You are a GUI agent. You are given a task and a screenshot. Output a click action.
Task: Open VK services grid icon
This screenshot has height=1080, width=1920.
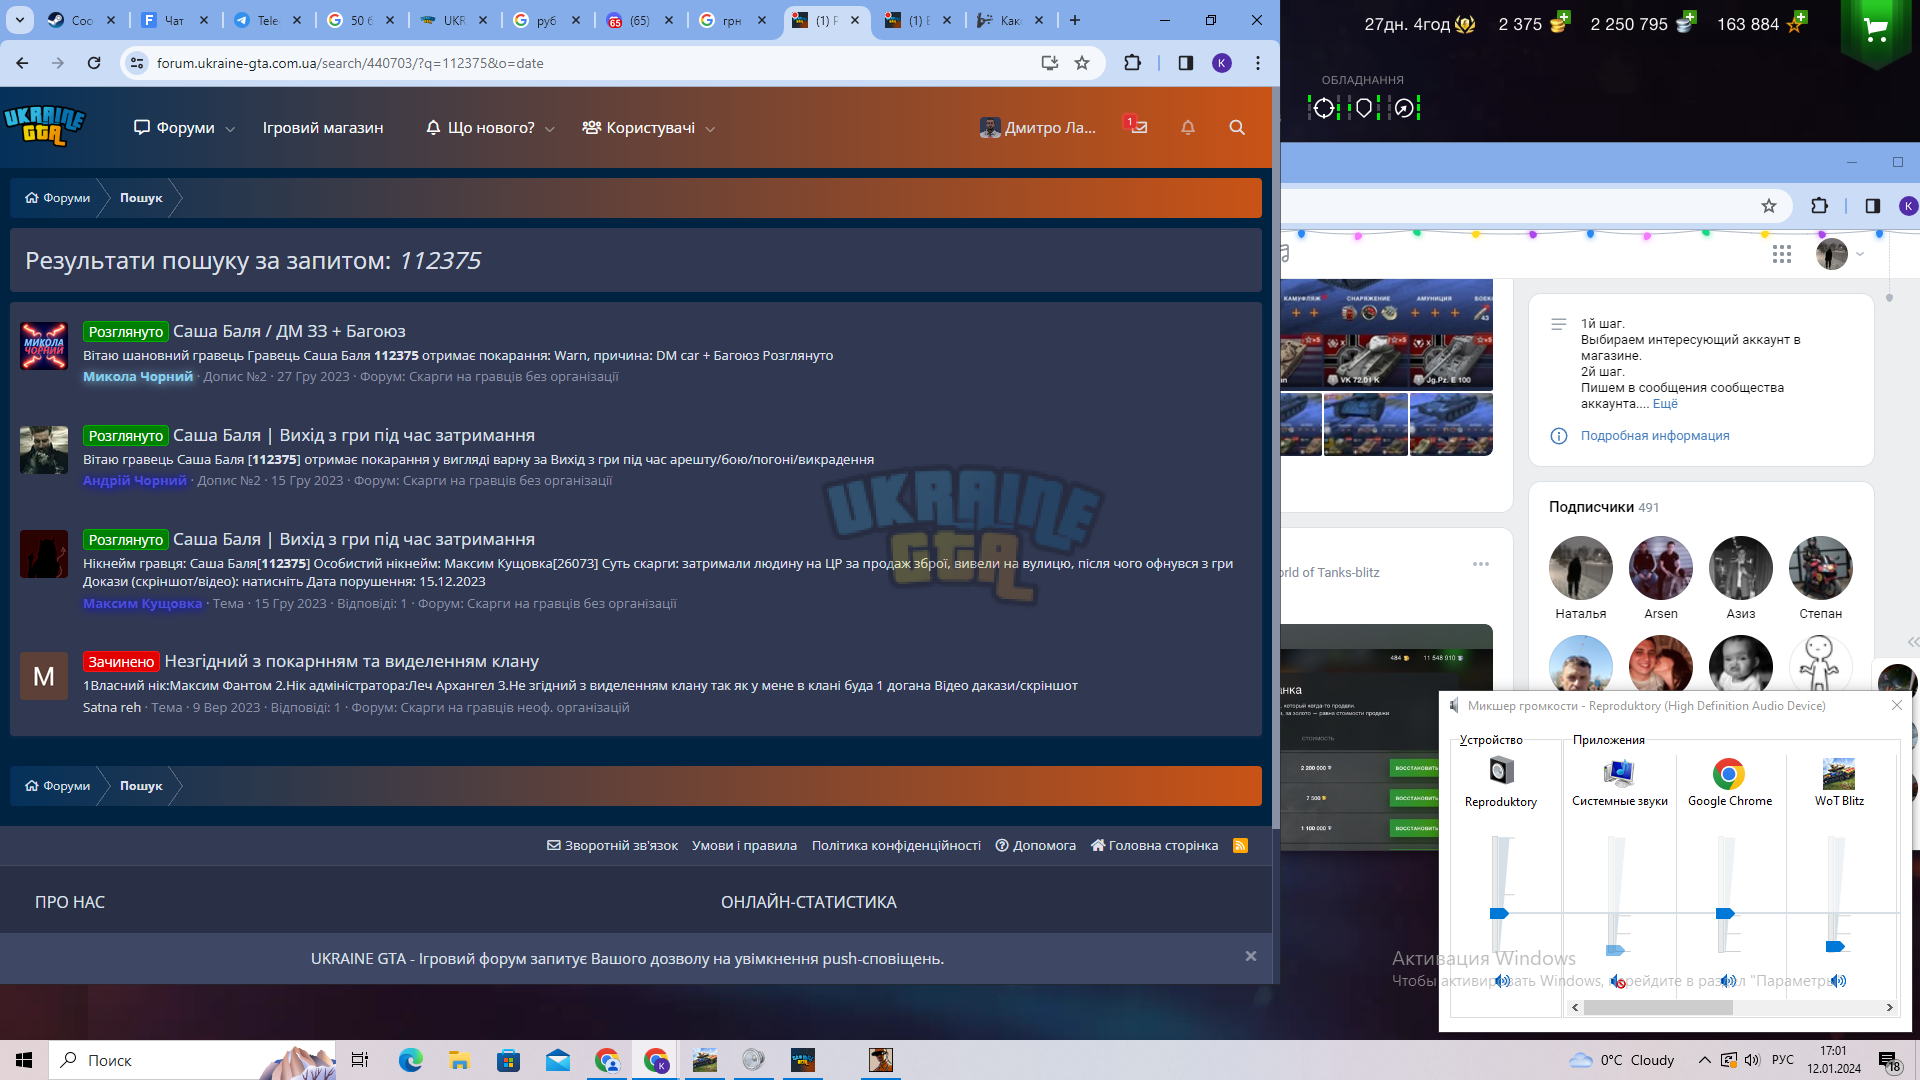[1782, 254]
